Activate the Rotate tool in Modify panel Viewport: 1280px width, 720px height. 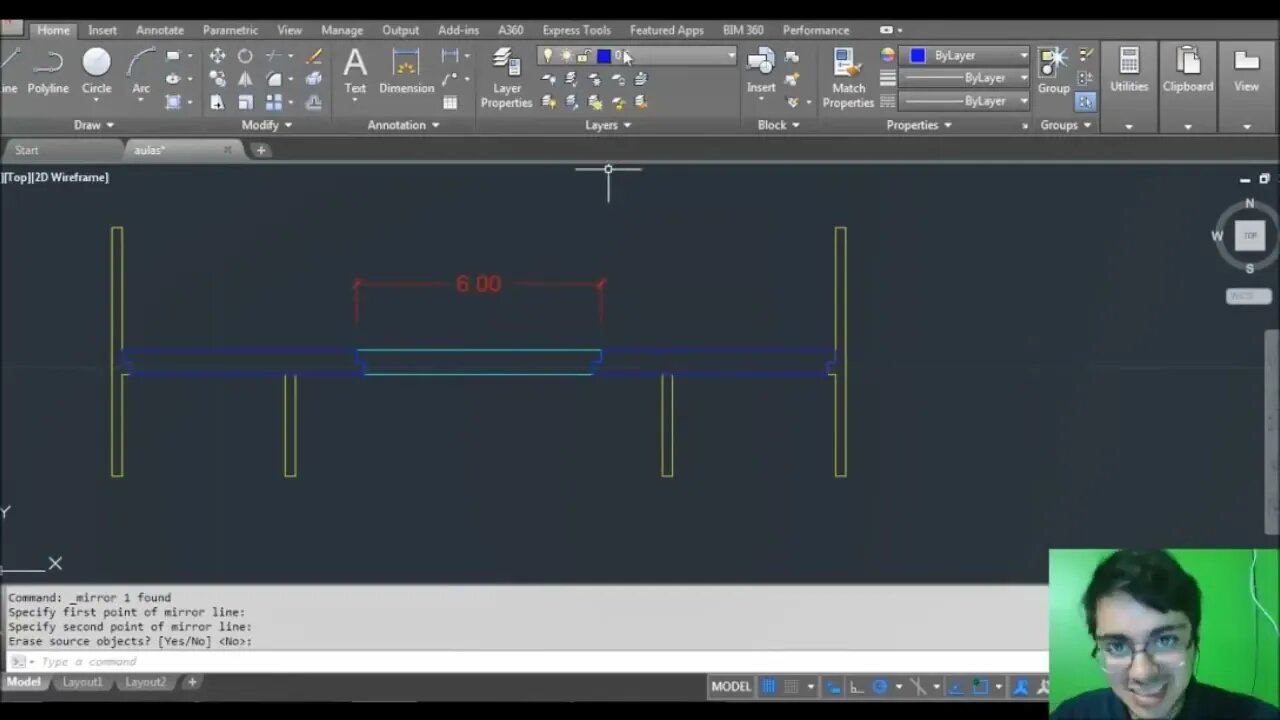tap(245, 56)
